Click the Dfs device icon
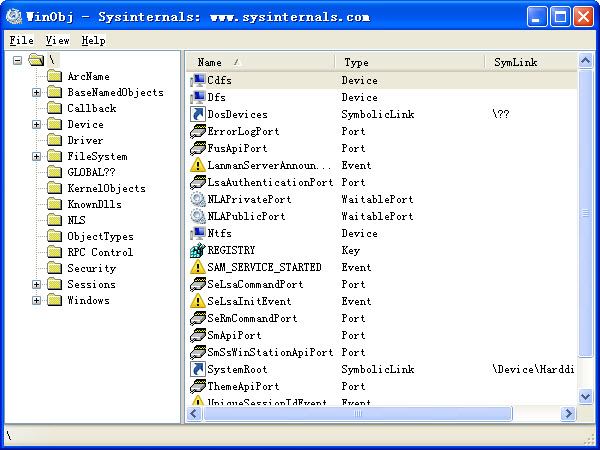Image resolution: width=600 pixels, height=450 pixels. [198, 97]
